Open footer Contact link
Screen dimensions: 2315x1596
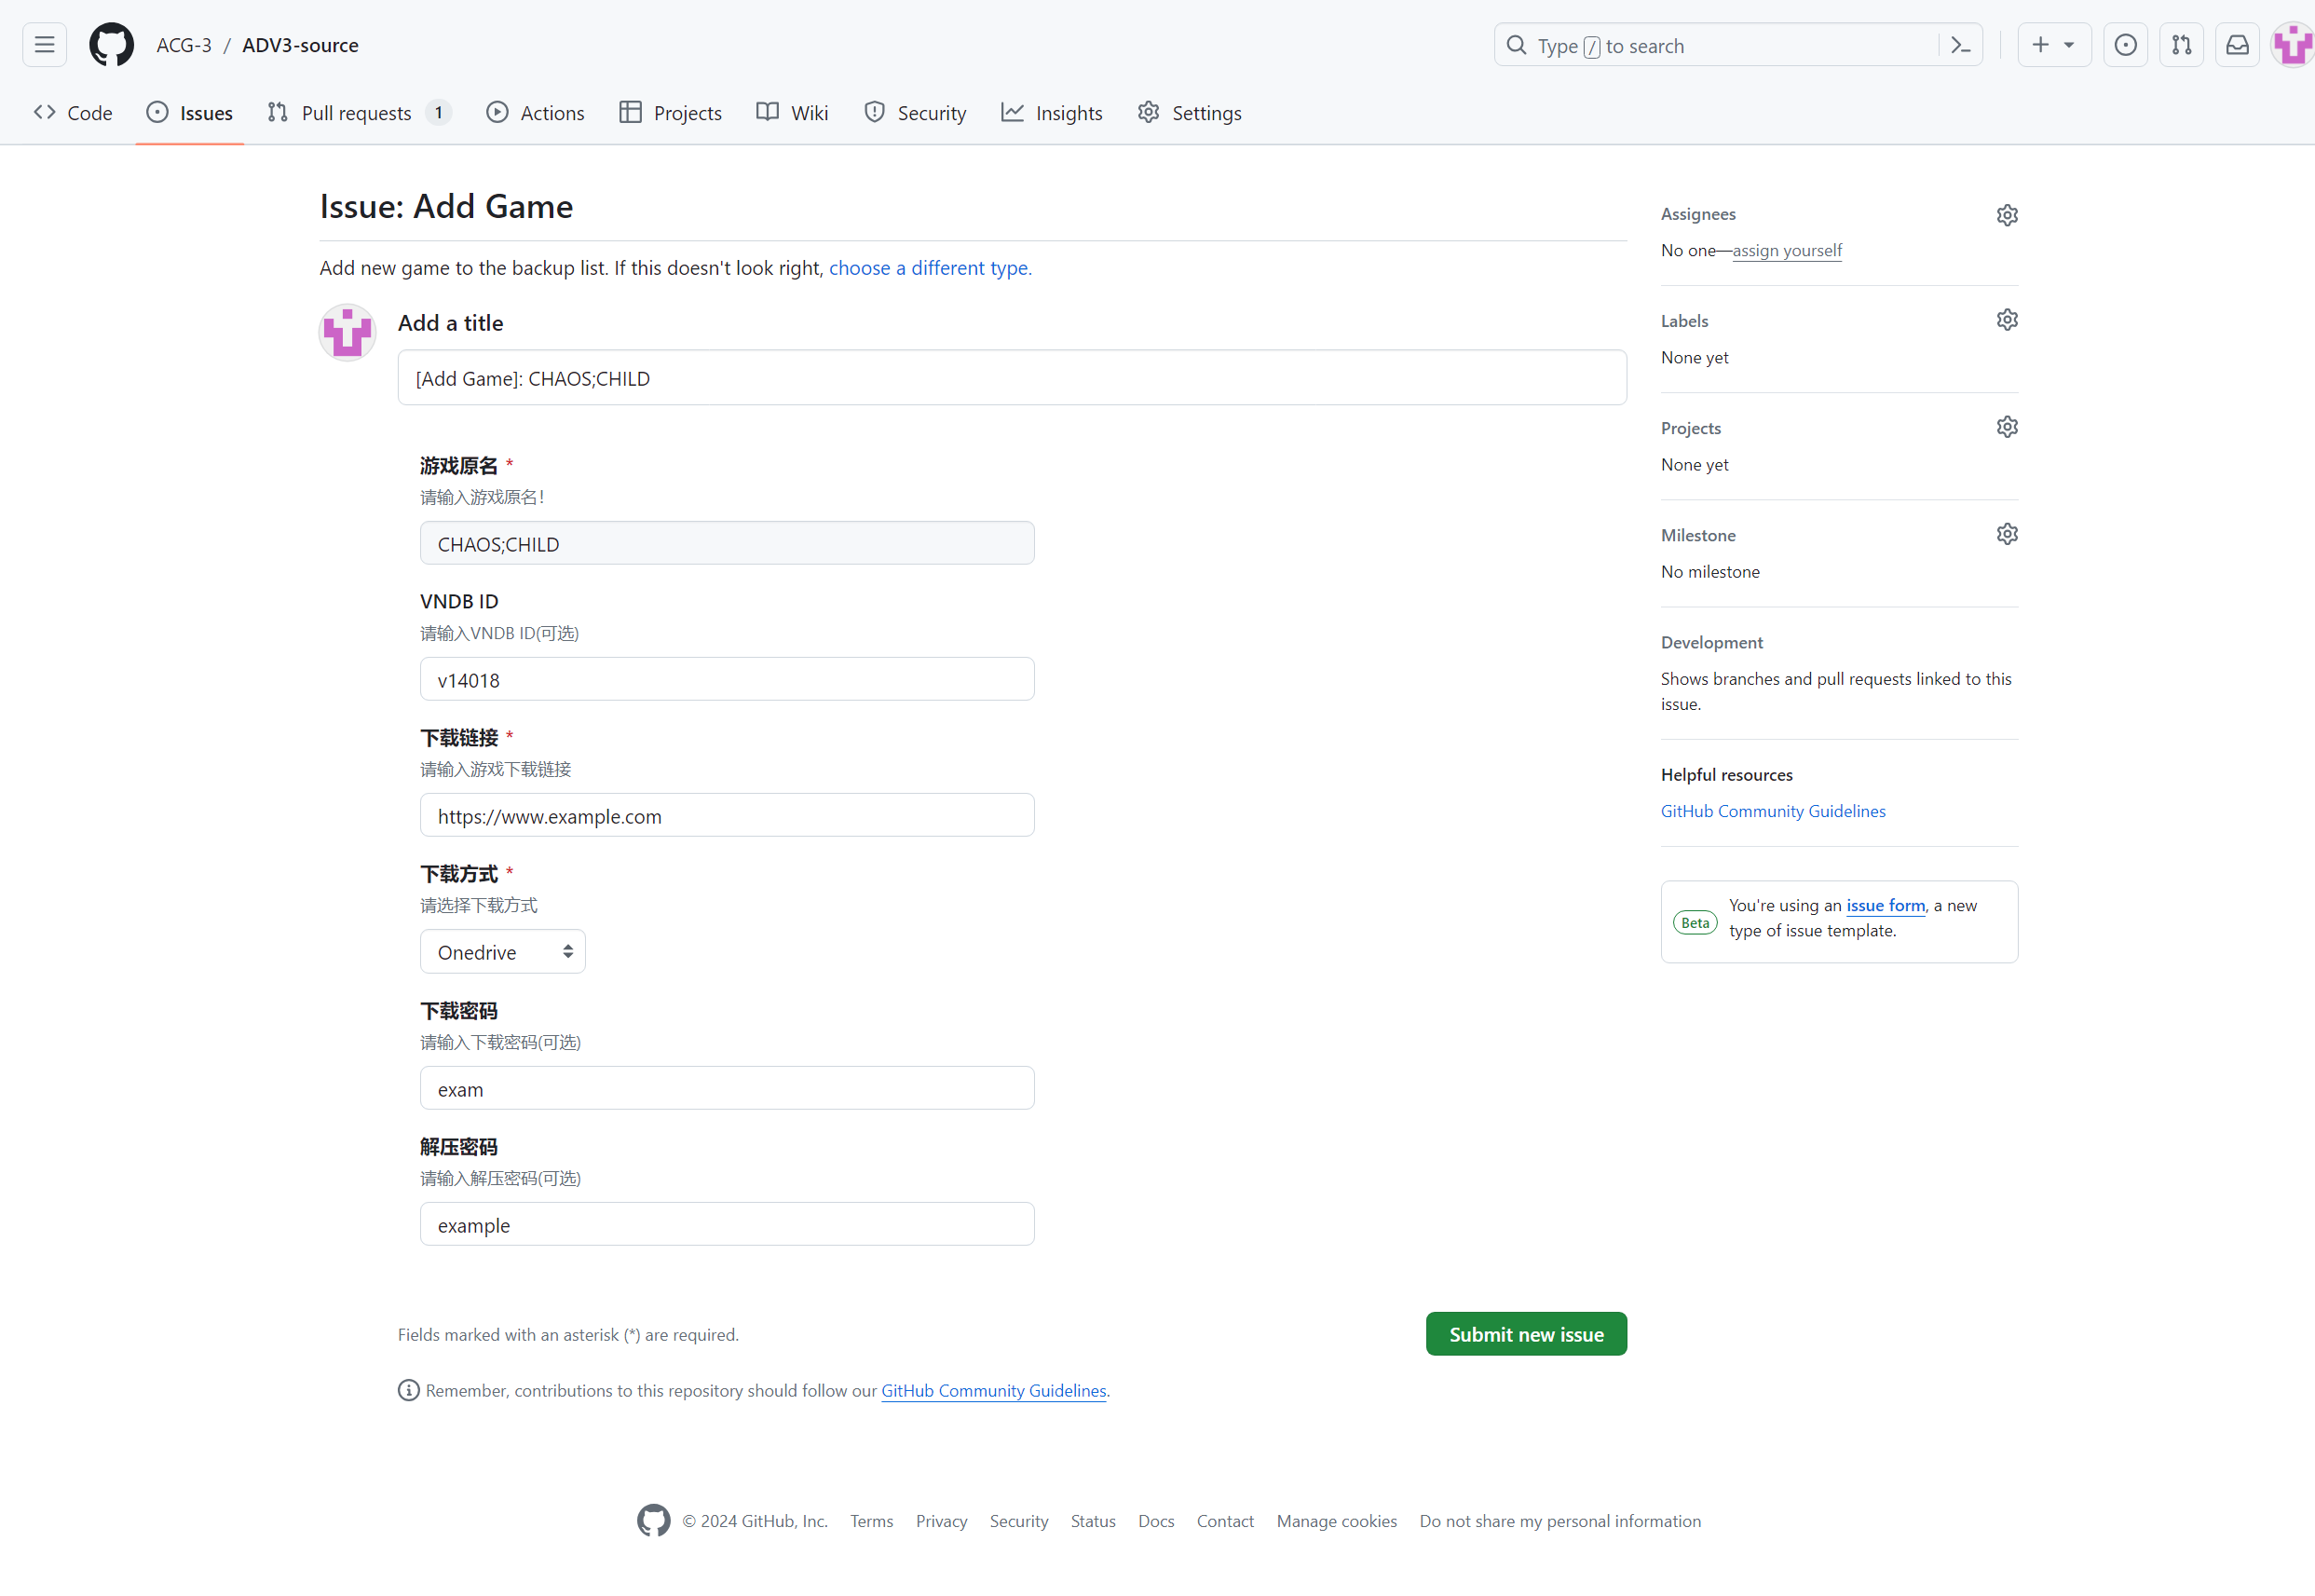point(1225,1521)
